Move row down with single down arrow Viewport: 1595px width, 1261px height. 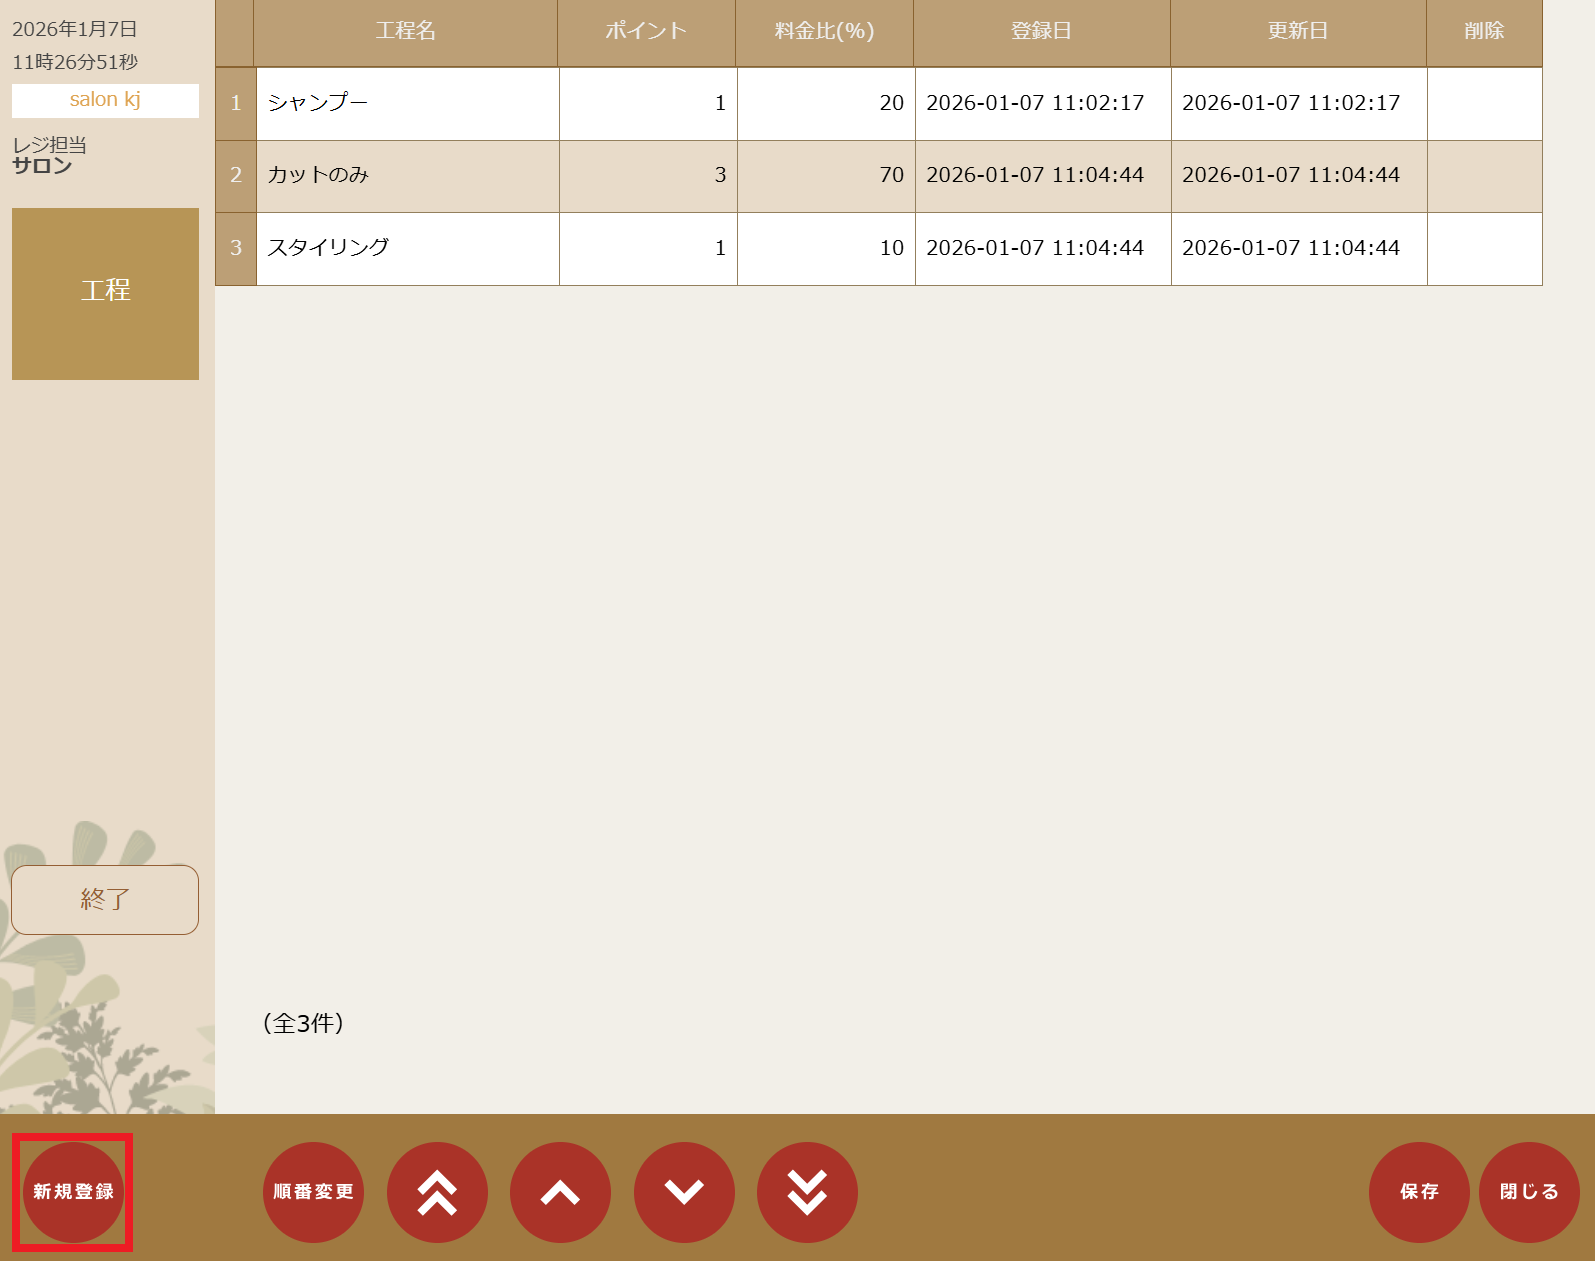[x=684, y=1192]
